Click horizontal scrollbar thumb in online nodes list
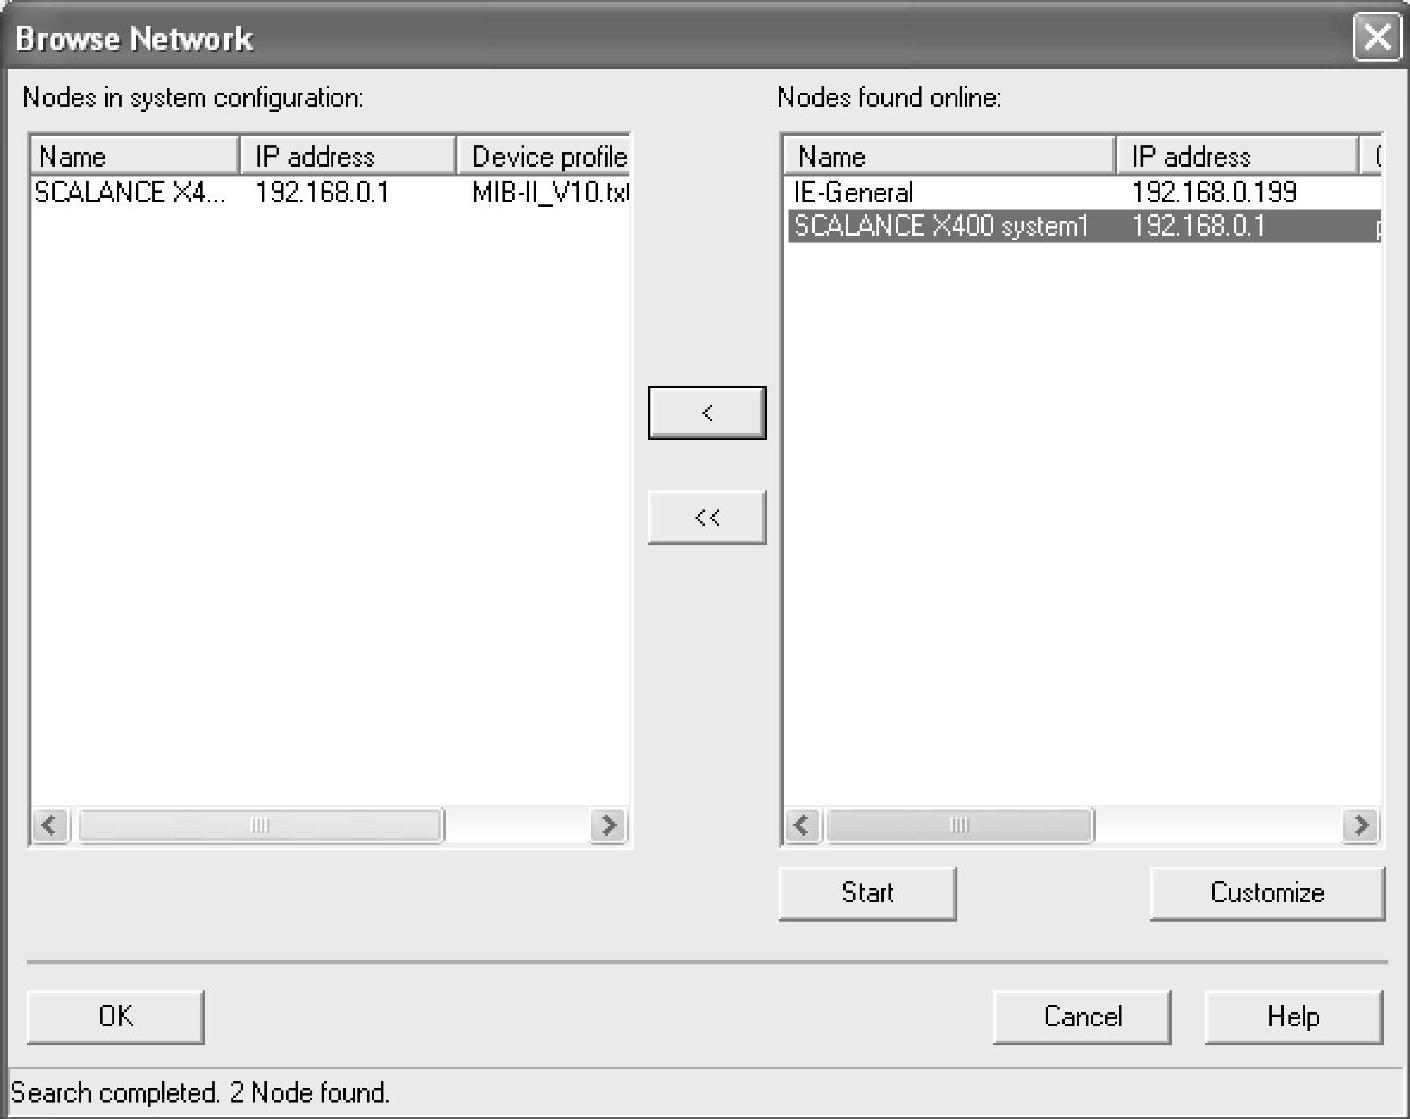 pyautogui.click(x=960, y=826)
